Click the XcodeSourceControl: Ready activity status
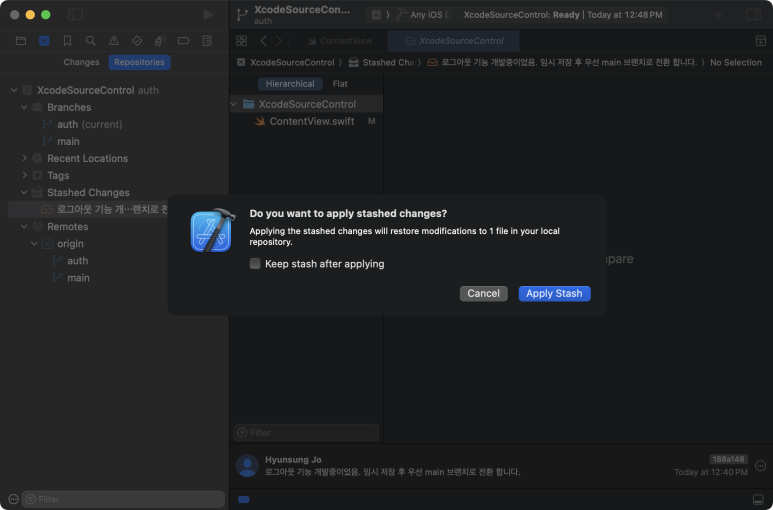This screenshot has height=510, width=773. (563, 15)
